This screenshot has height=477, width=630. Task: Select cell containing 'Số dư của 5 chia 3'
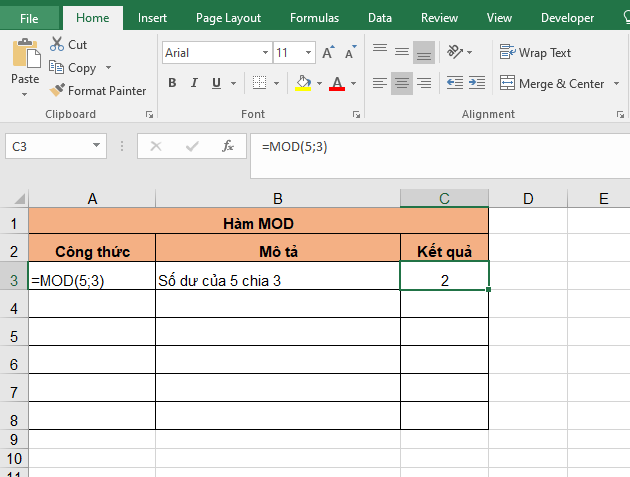(278, 276)
